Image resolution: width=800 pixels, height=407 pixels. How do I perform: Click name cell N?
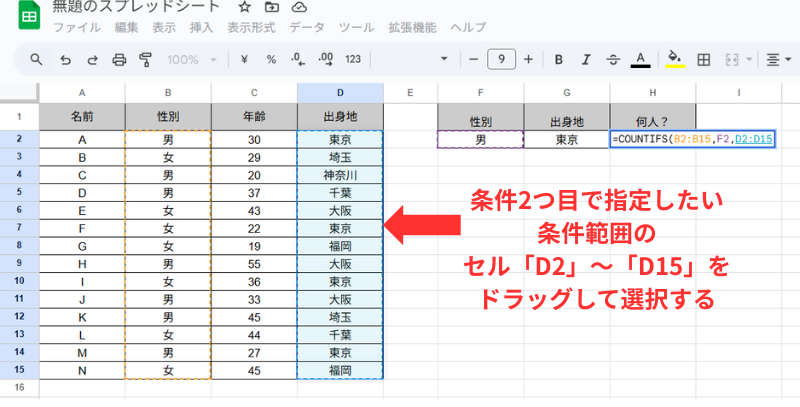pyautogui.click(x=82, y=371)
